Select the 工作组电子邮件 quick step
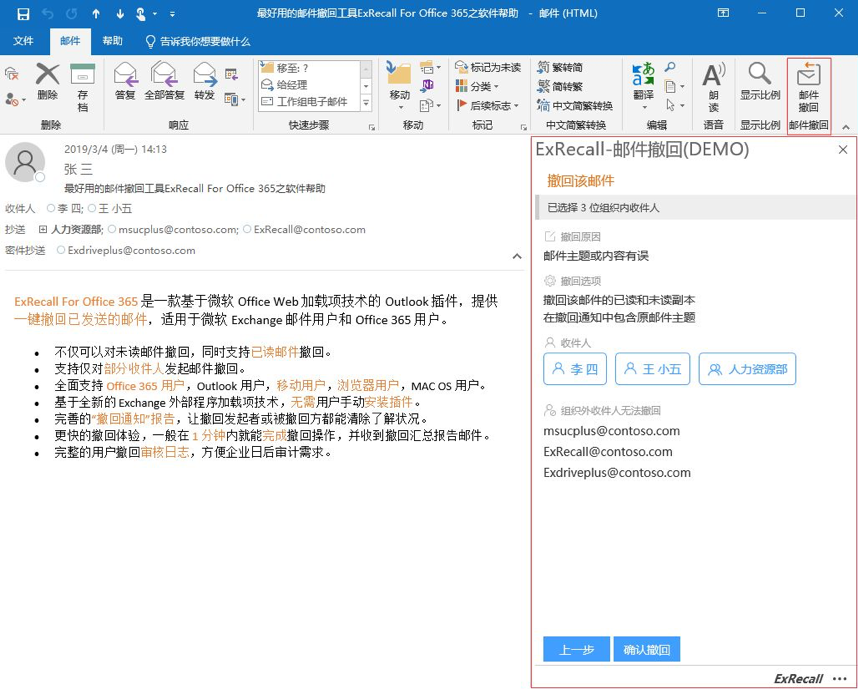Image resolution: width=858 pixels, height=689 pixels. tap(309, 102)
